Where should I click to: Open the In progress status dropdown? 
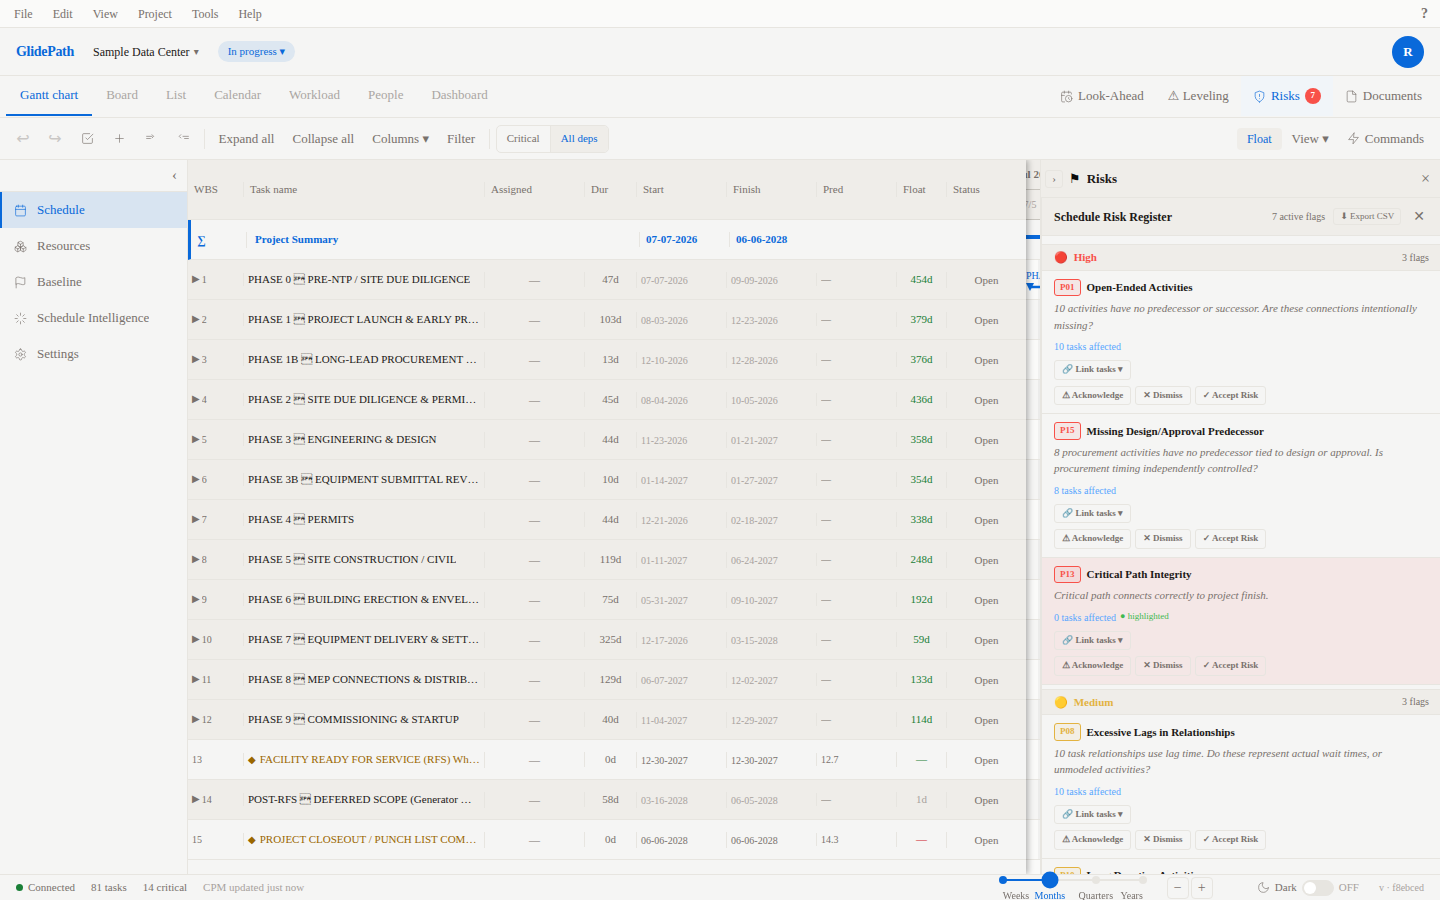[x=256, y=52]
